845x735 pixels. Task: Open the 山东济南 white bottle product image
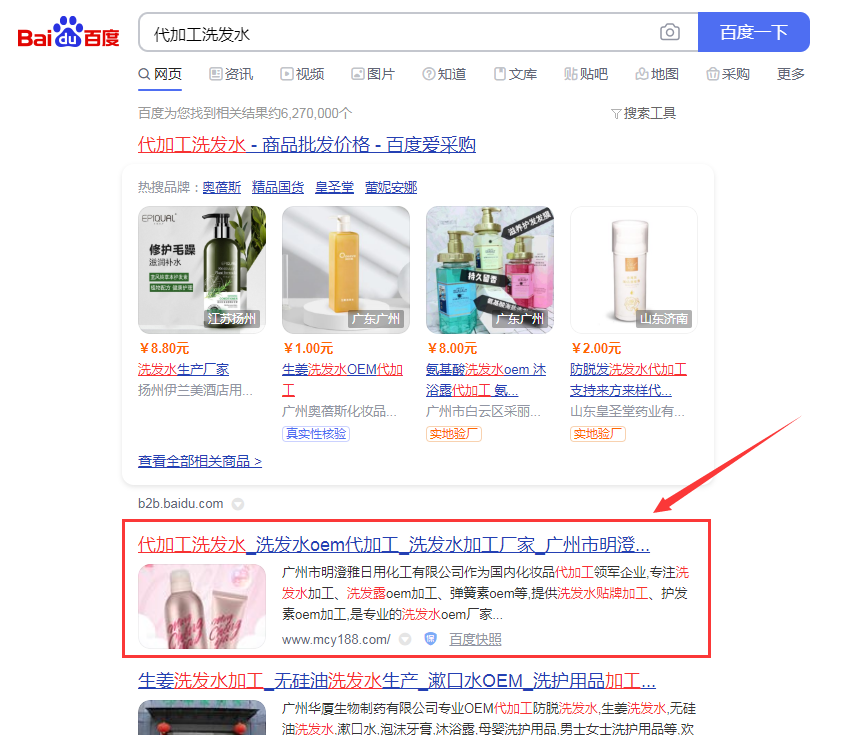point(634,269)
